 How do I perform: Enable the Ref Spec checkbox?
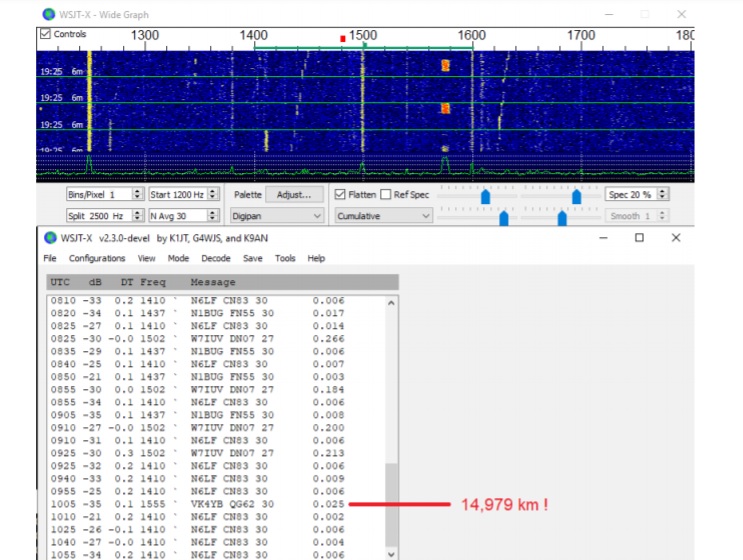point(386,194)
